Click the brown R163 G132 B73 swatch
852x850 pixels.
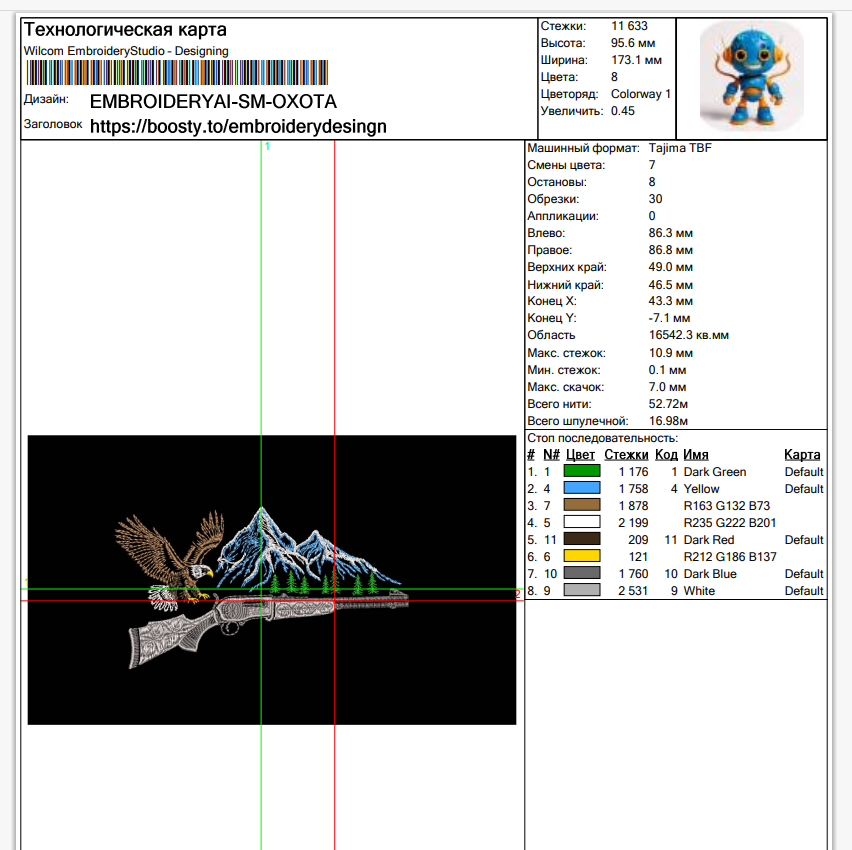coord(582,505)
